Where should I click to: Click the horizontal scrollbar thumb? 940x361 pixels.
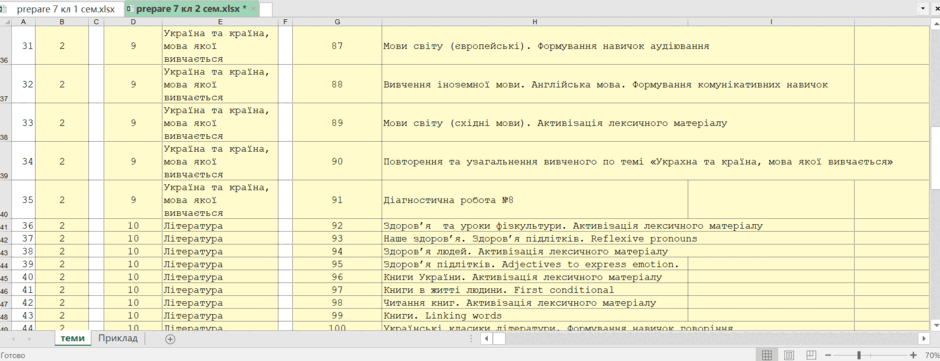tap(499, 339)
